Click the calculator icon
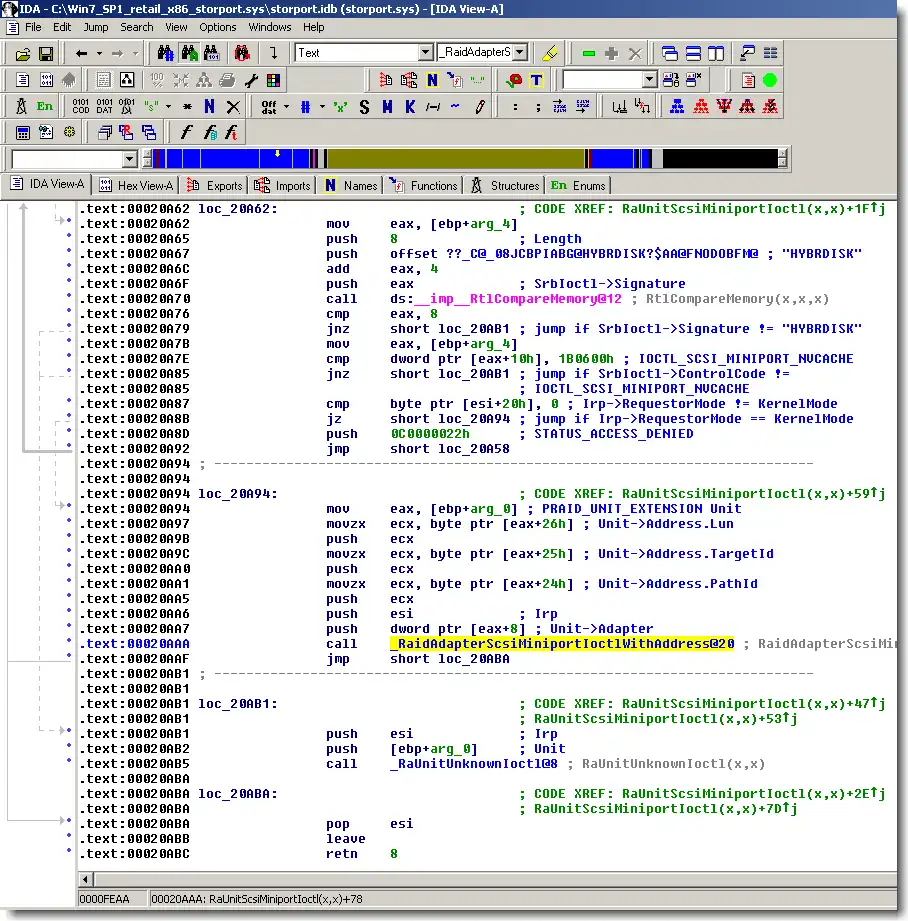The height and width of the screenshot is (921, 908). [23, 133]
